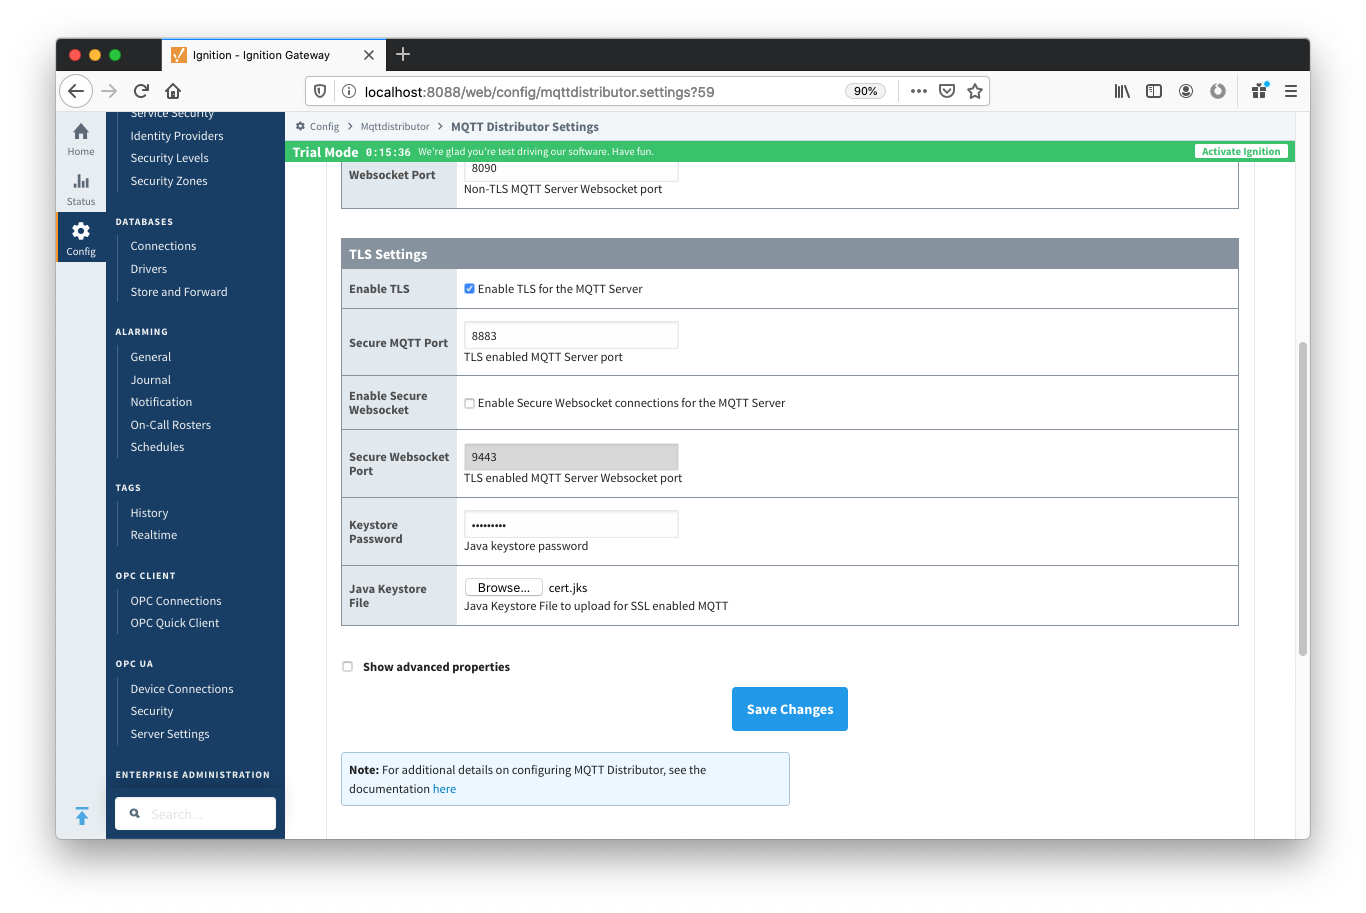The image size is (1366, 913).
Task: Uncheck Enable TLS for the MQTT Server
Action: (x=469, y=289)
